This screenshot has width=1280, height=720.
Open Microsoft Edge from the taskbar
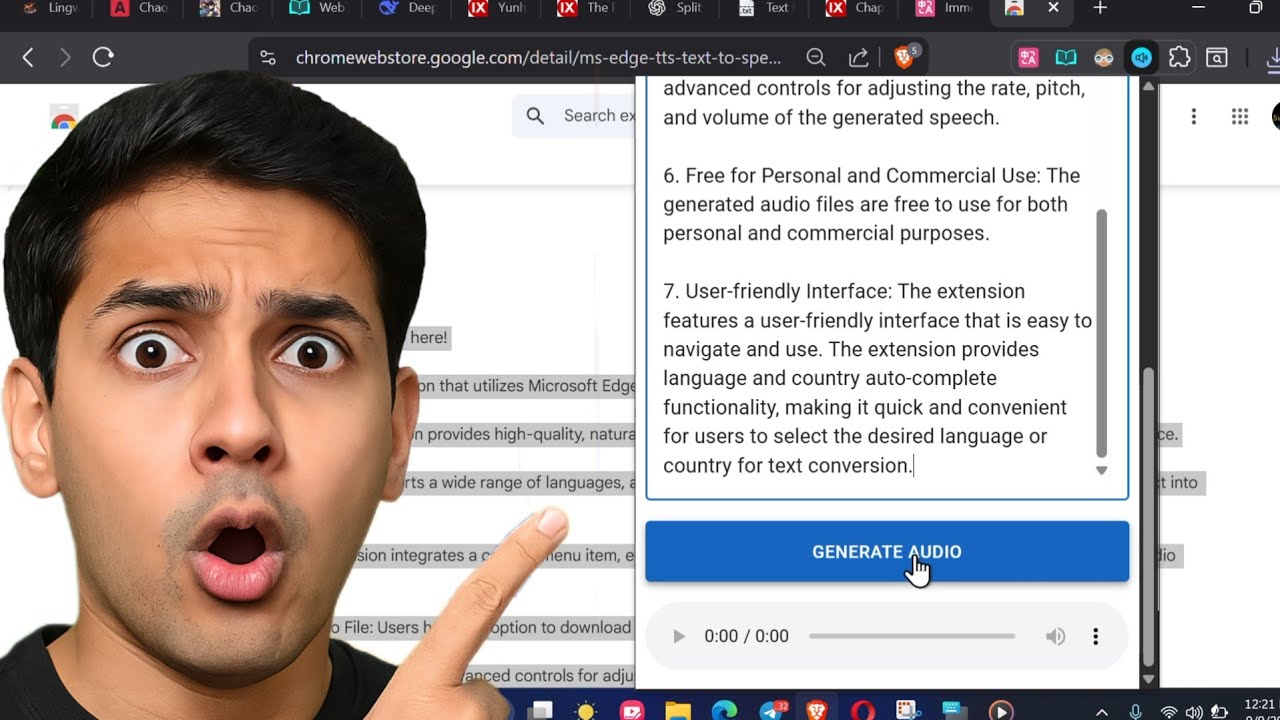[x=724, y=711]
